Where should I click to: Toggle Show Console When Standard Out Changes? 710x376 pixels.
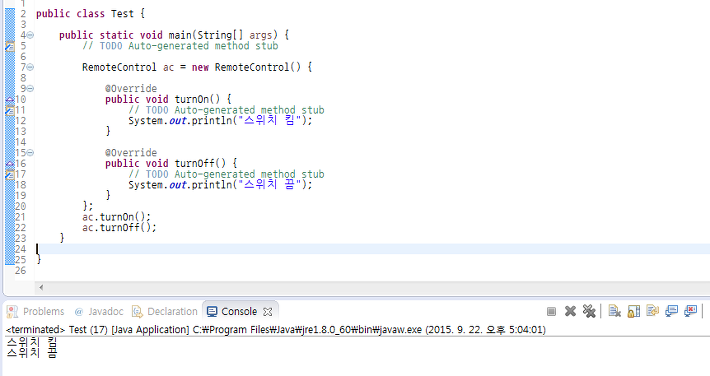point(672,311)
